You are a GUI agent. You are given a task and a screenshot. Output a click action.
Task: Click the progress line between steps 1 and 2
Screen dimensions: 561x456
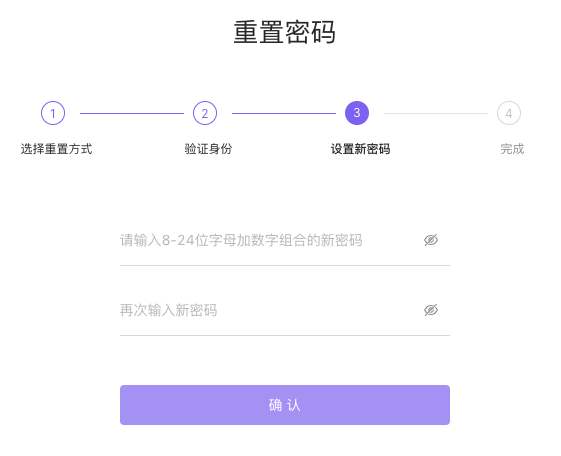(132, 113)
